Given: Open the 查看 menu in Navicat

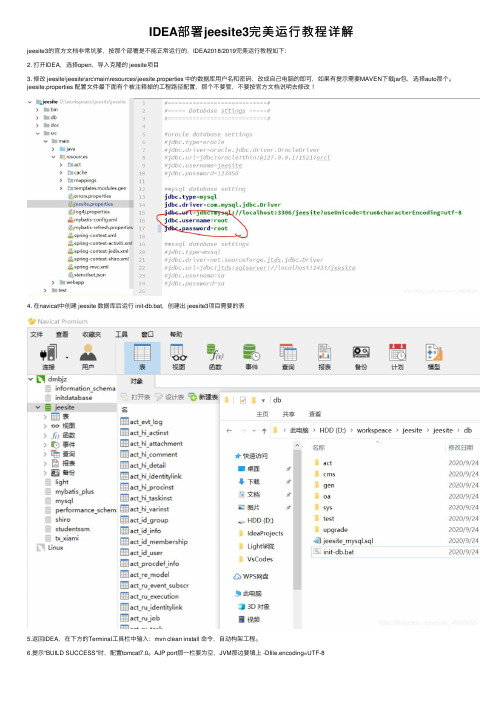Looking at the screenshot, I should (x=62, y=334).
